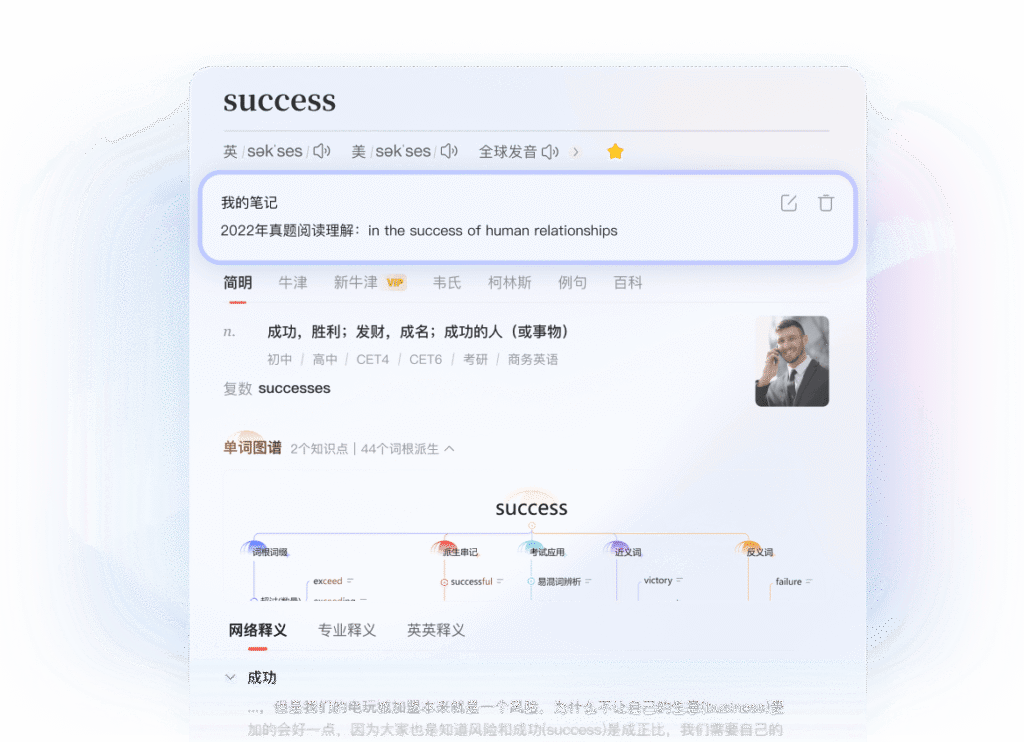
Task: Switch to the 英英释义 tab
Action: click(x=435, y=630)
